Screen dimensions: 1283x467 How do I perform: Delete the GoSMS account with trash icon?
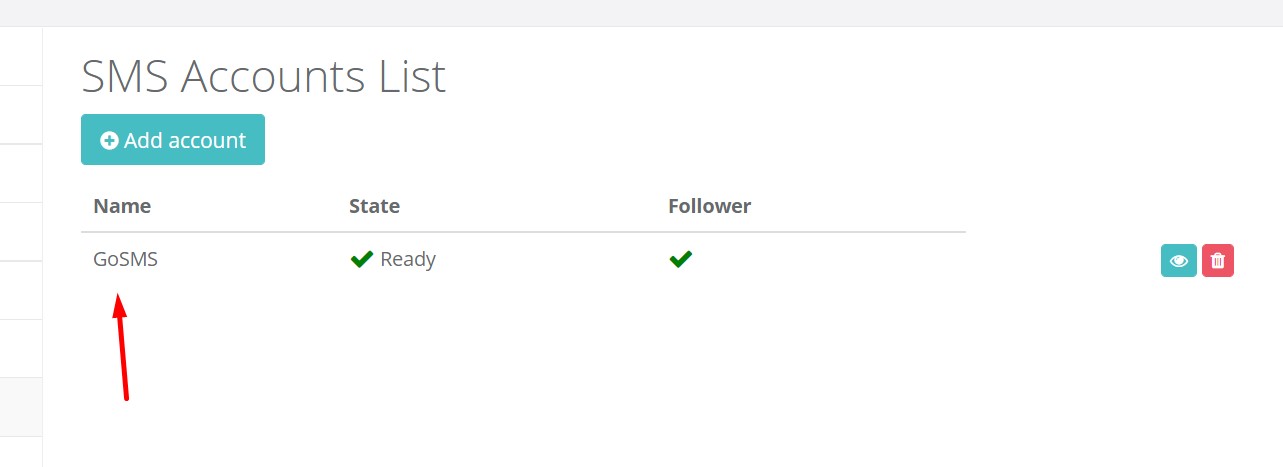(1218, 261)
